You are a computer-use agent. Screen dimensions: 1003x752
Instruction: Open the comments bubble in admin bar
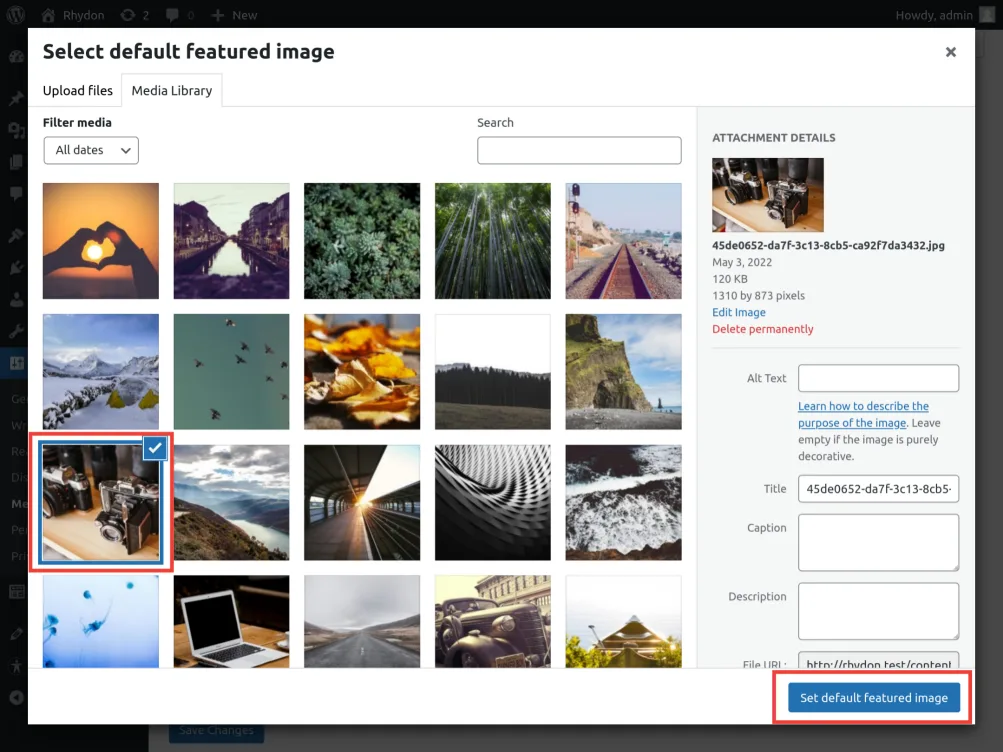180,15
